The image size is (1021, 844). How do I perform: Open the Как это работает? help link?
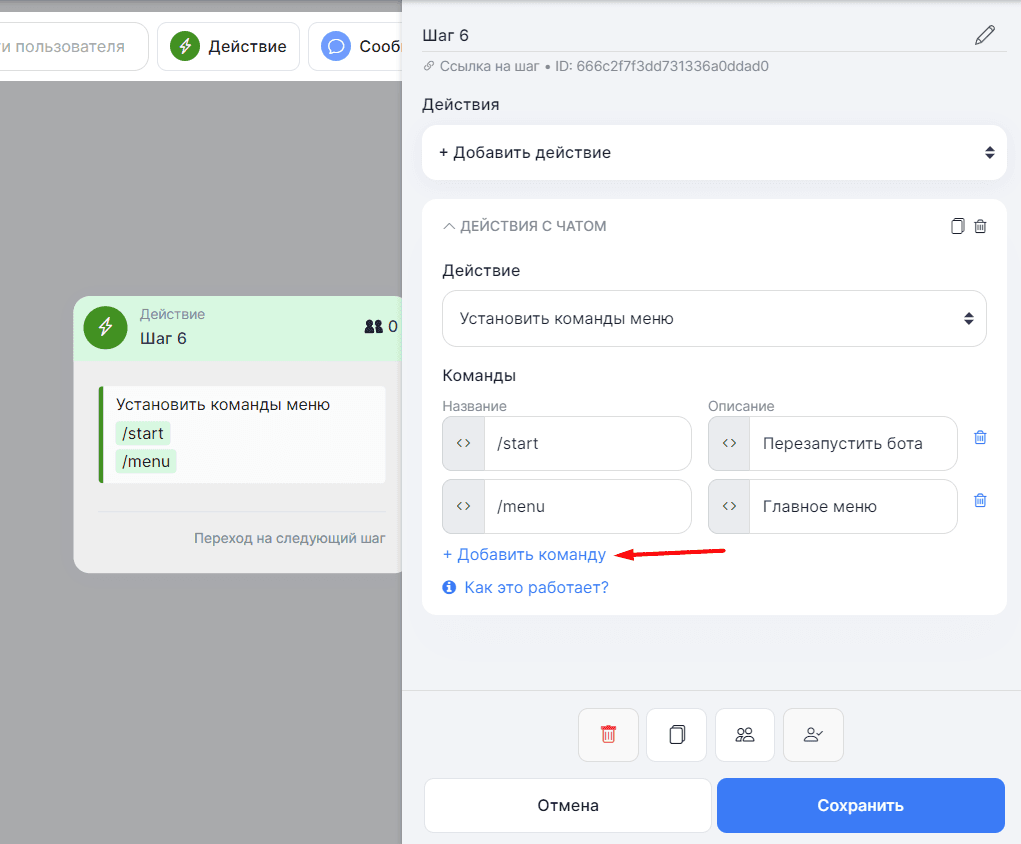(x=536, y=587)
